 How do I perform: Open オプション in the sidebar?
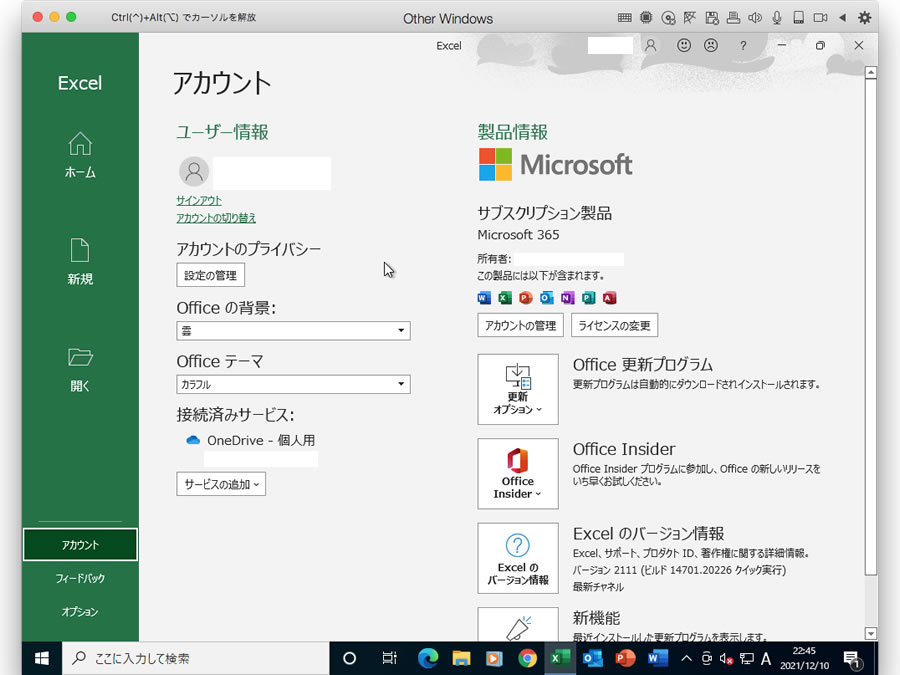80,611
